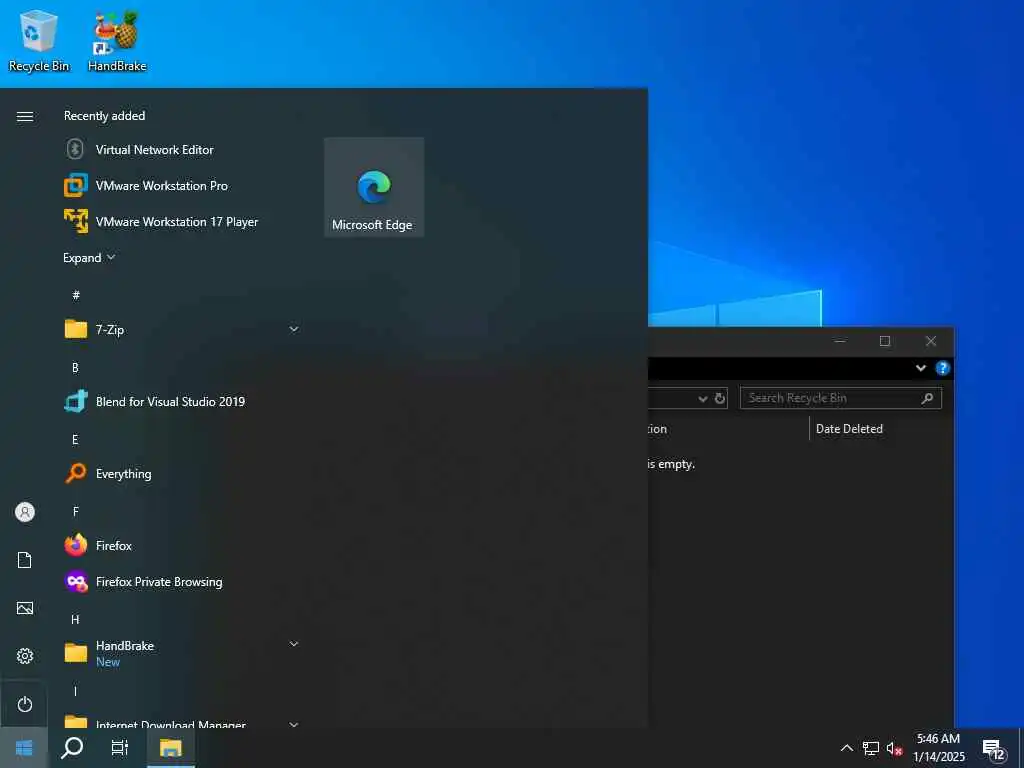Image resolution: width=1024 pixels, height=768 pixels.
Task: Click the Windows Start button
Action: pos(24,748)
